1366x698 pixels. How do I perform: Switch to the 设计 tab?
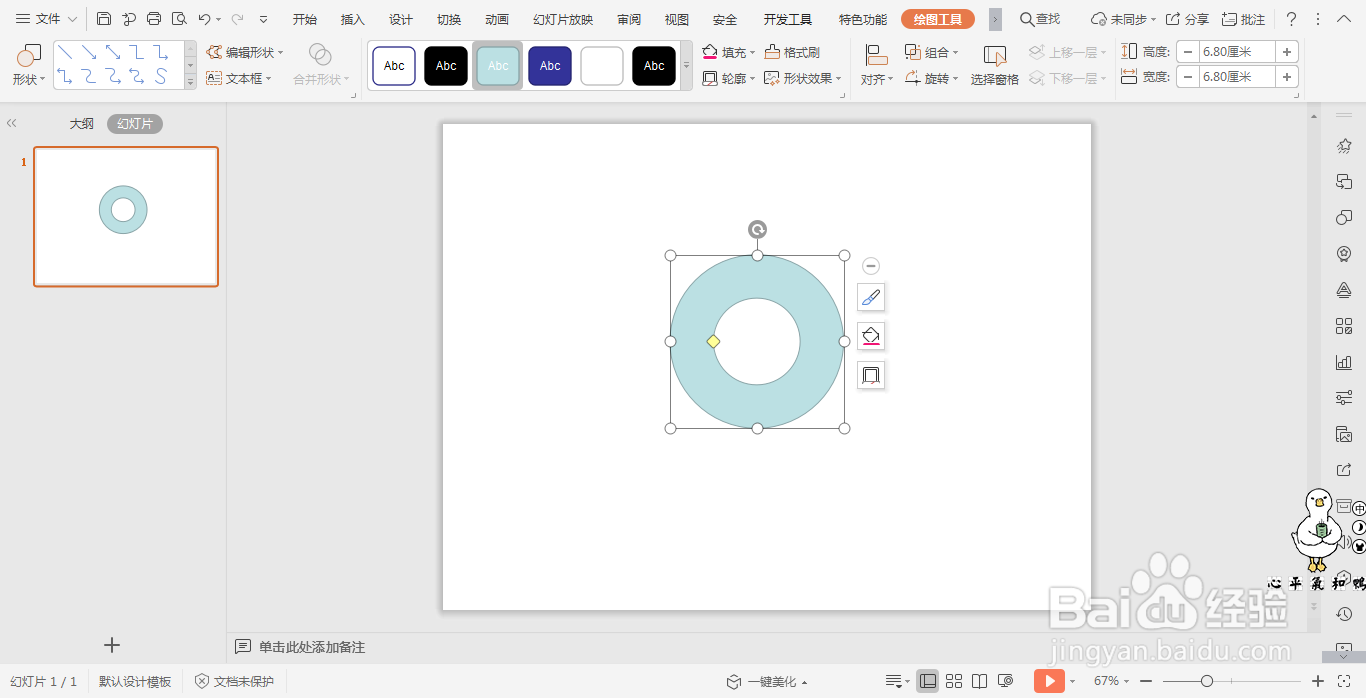coord(401,19)
